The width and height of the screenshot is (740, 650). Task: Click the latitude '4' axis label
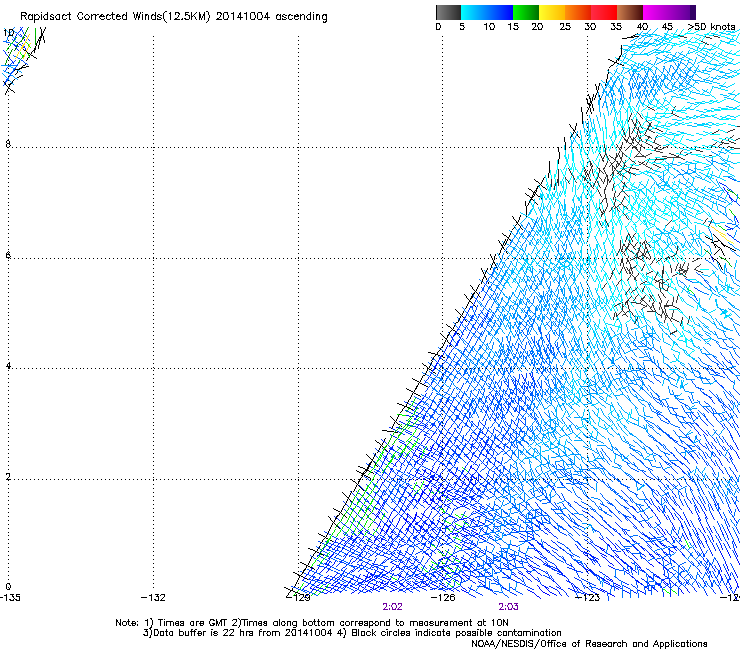[x=8, y=366]
